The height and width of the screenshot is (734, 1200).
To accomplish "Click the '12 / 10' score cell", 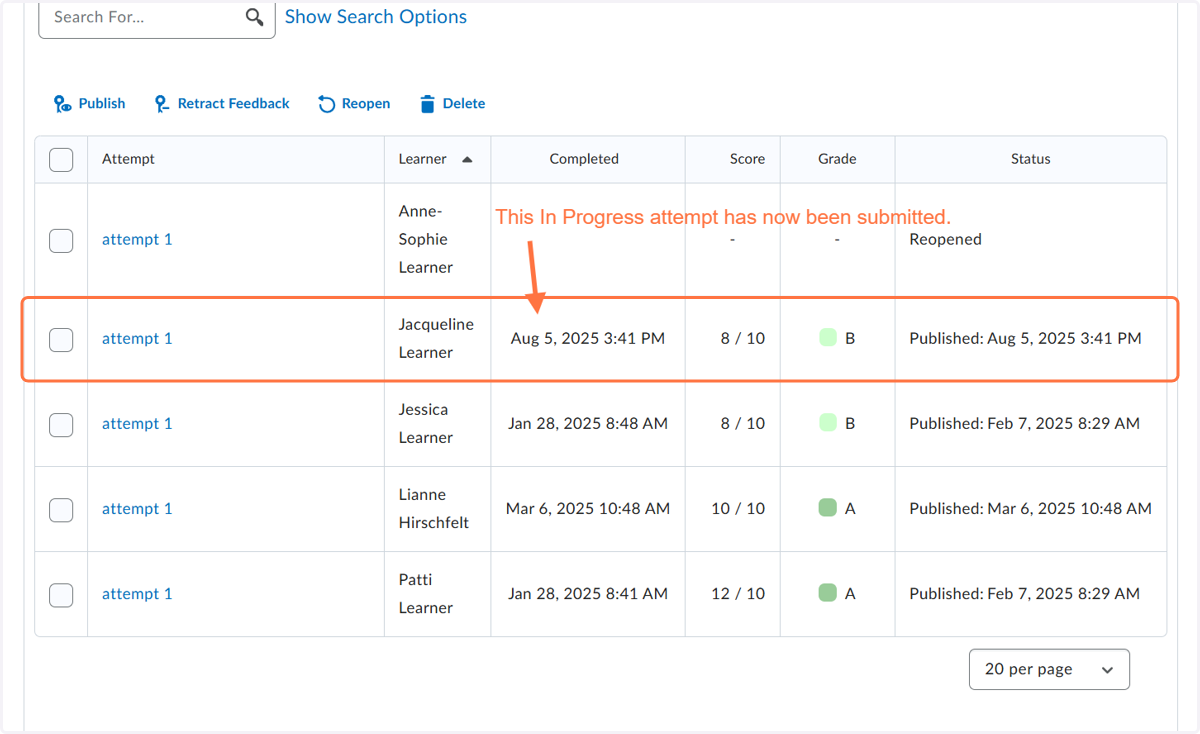I will (738, 594).
